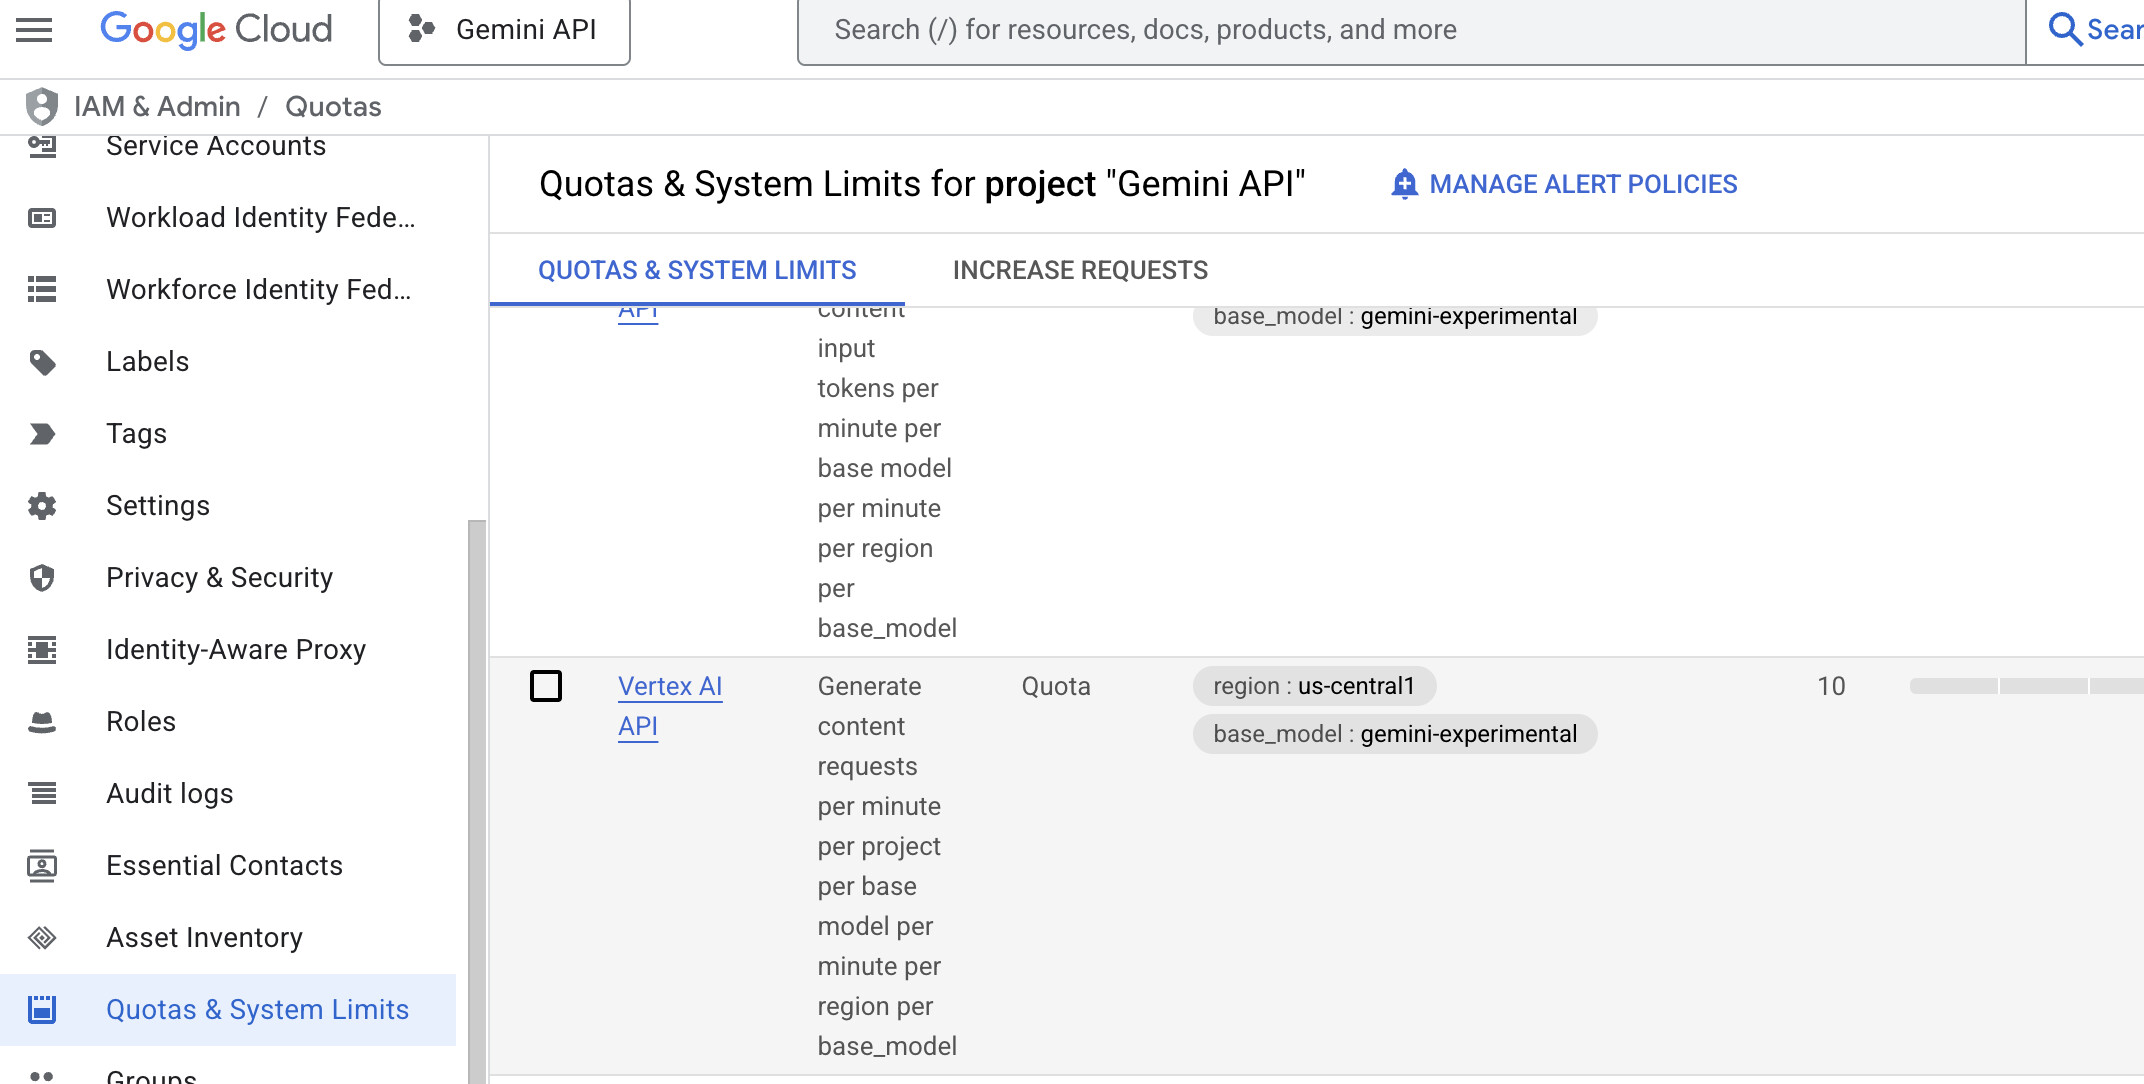2144x1084 pixels.
Task: Click the Labels tag icon
Action: point(42,362)
